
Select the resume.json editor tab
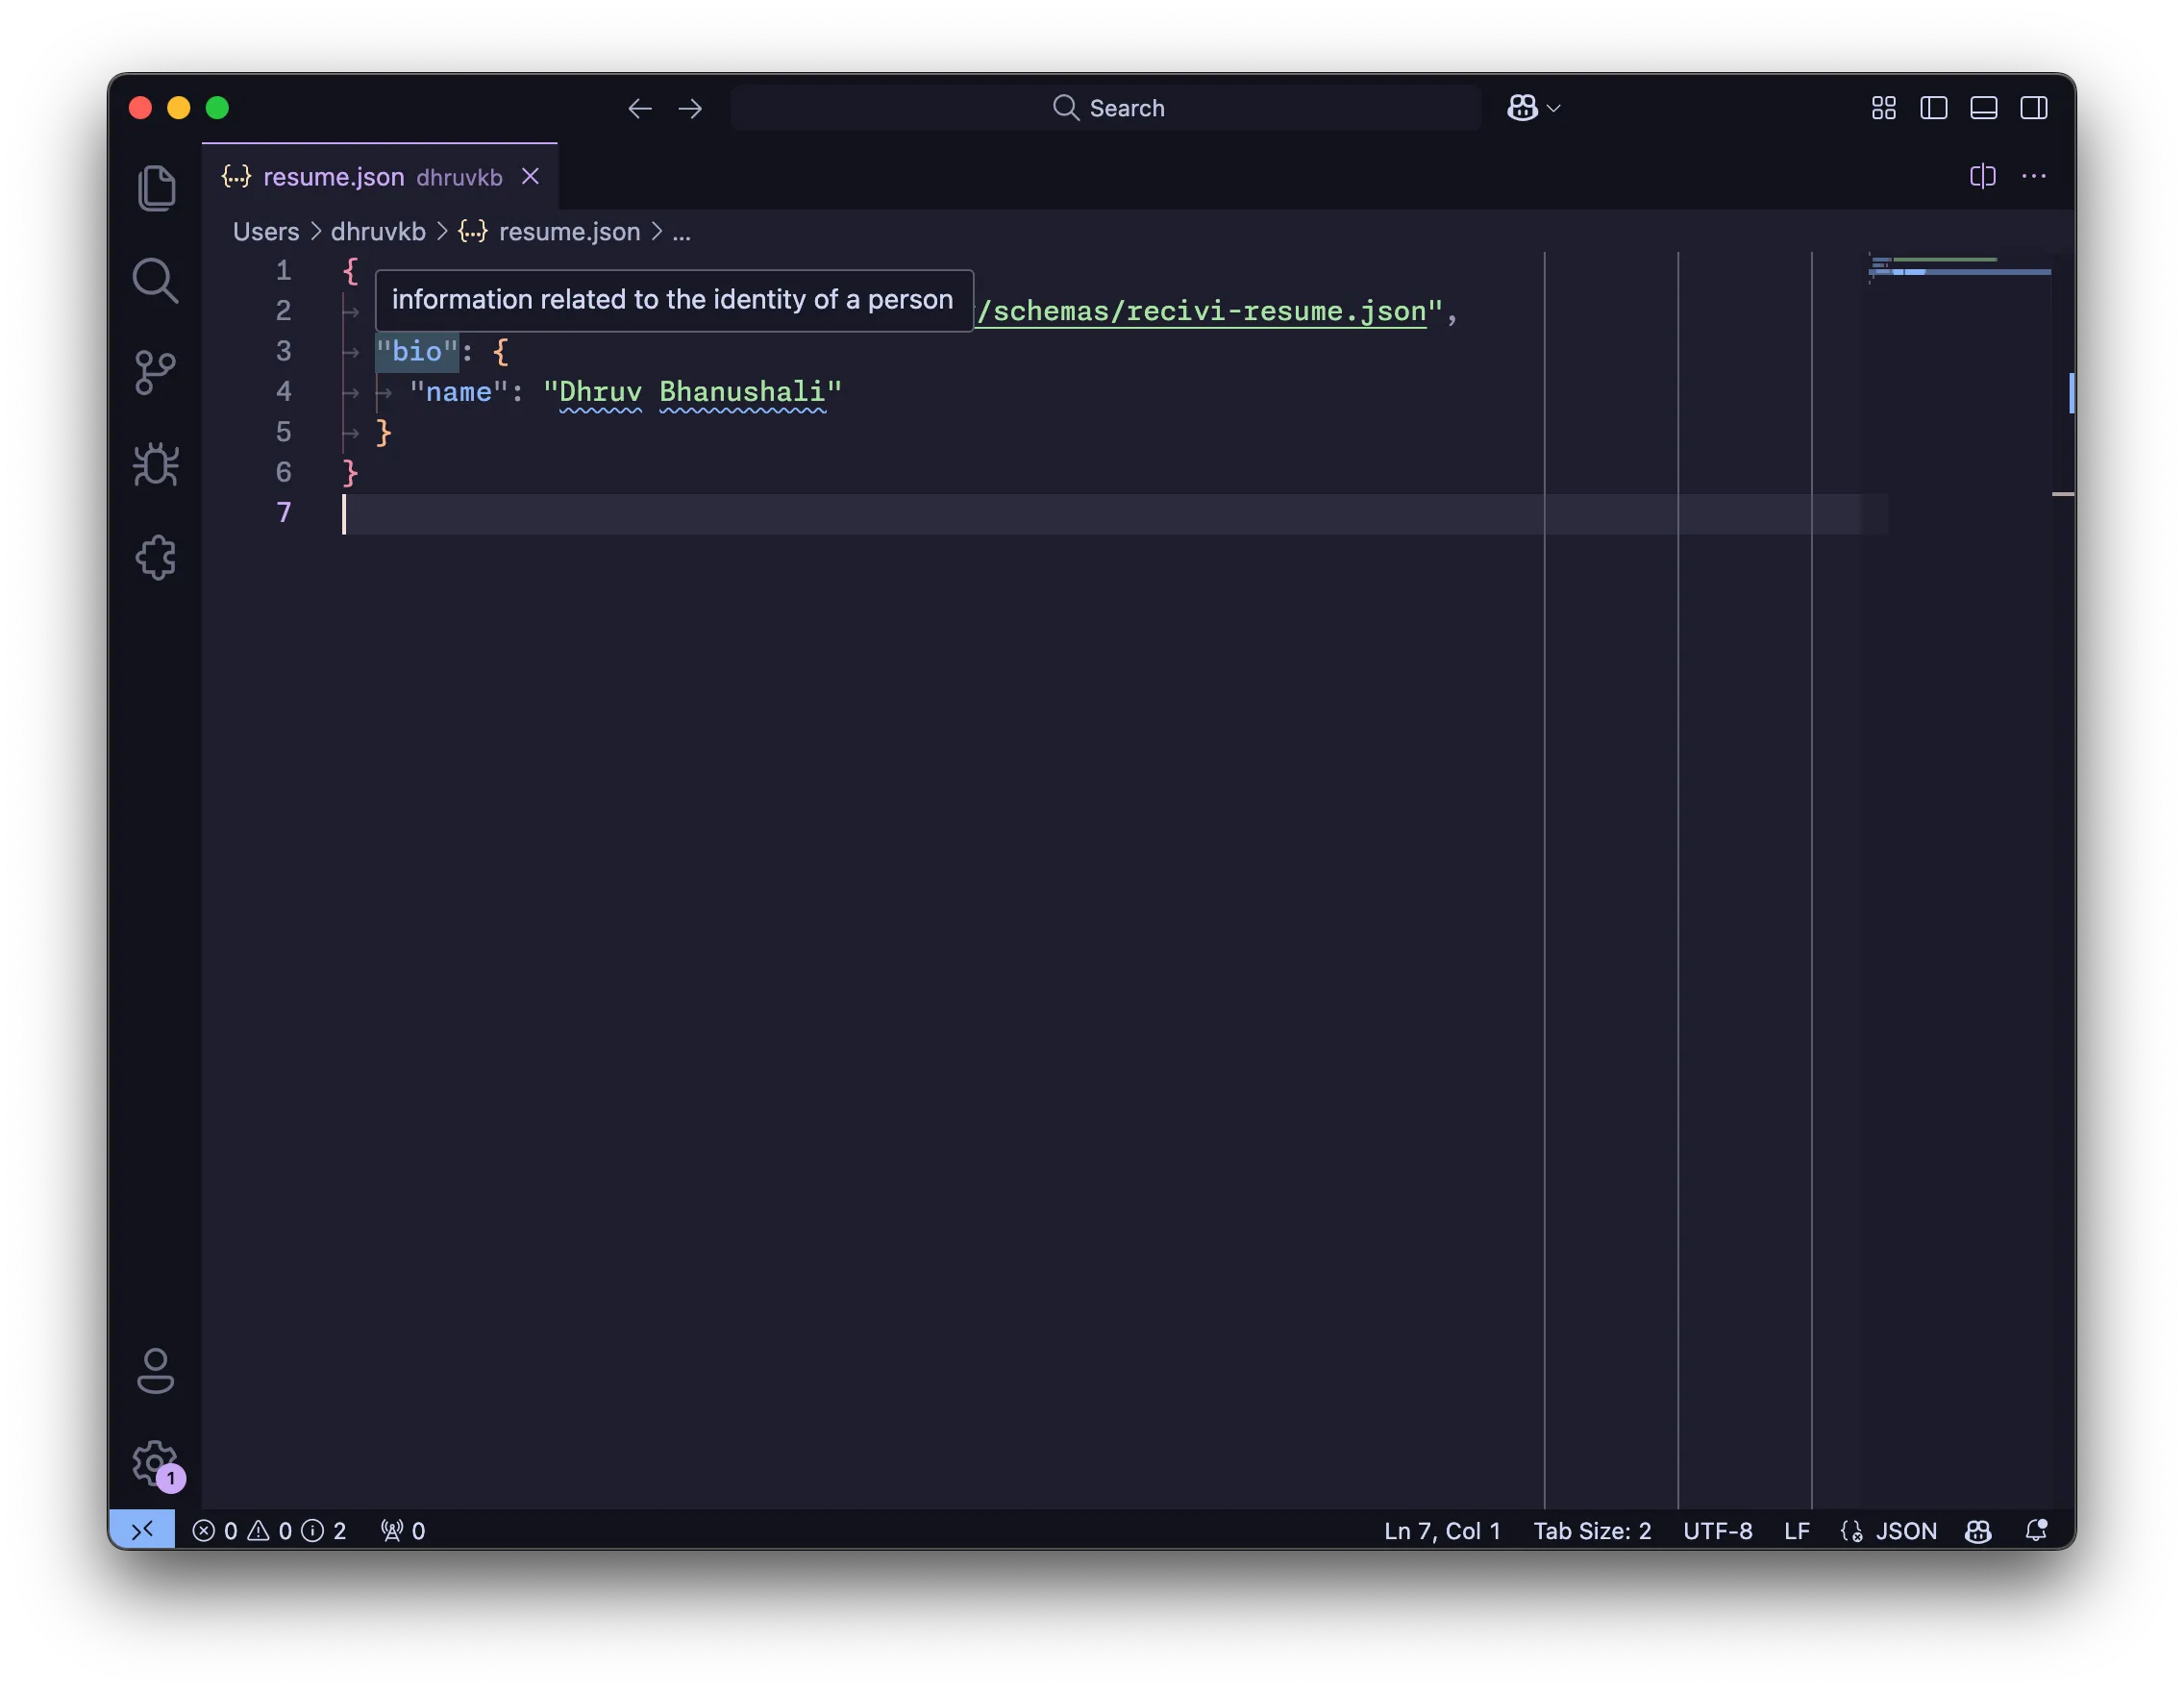334,177
